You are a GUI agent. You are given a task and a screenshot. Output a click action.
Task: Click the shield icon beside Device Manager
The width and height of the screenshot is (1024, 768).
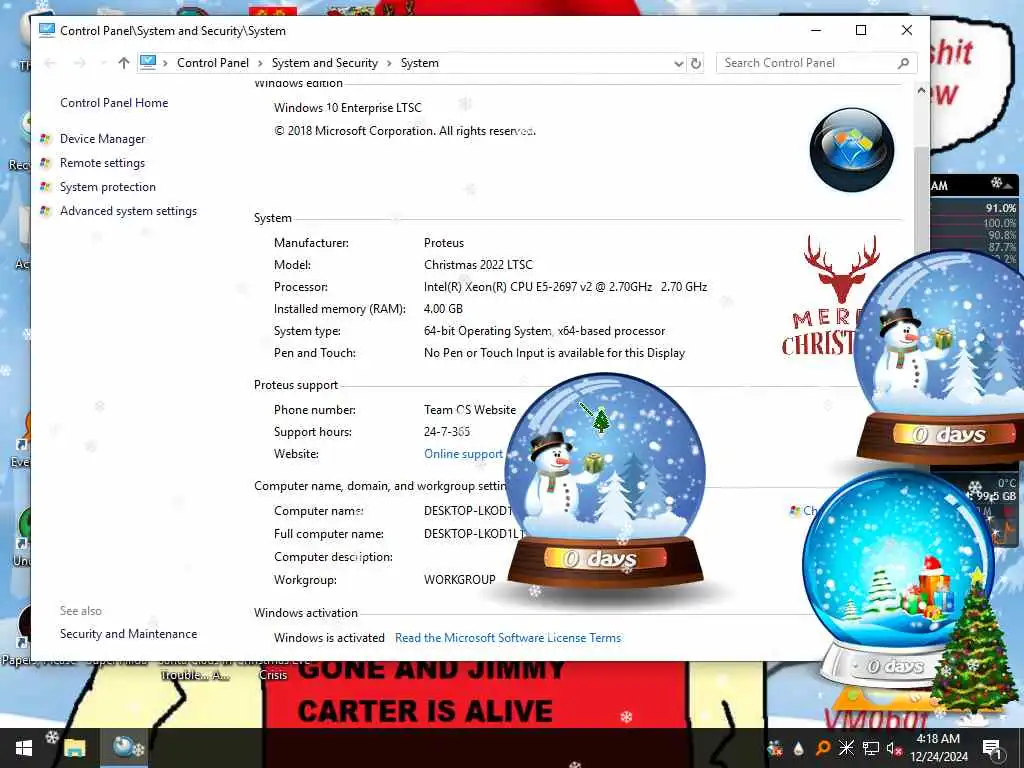[45, 138]
